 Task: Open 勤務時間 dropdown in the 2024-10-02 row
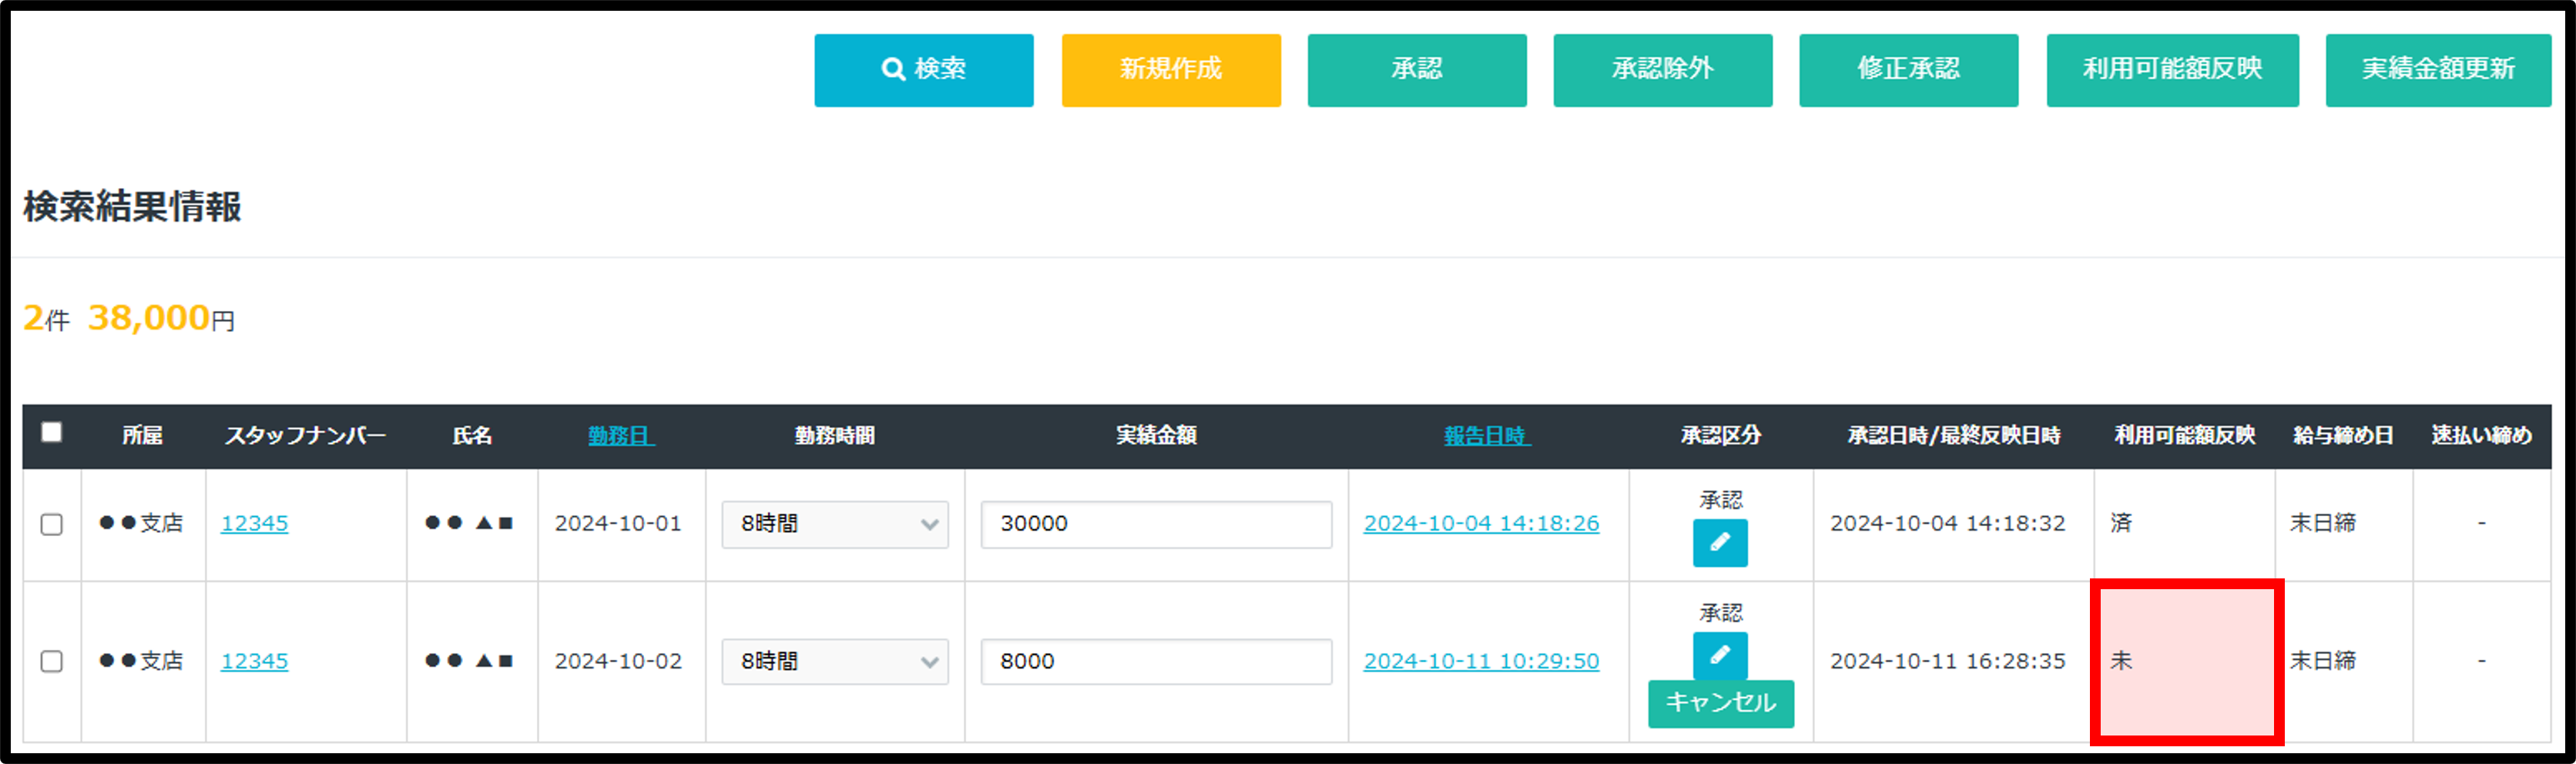pyautogui.click(x=834, y=661)
